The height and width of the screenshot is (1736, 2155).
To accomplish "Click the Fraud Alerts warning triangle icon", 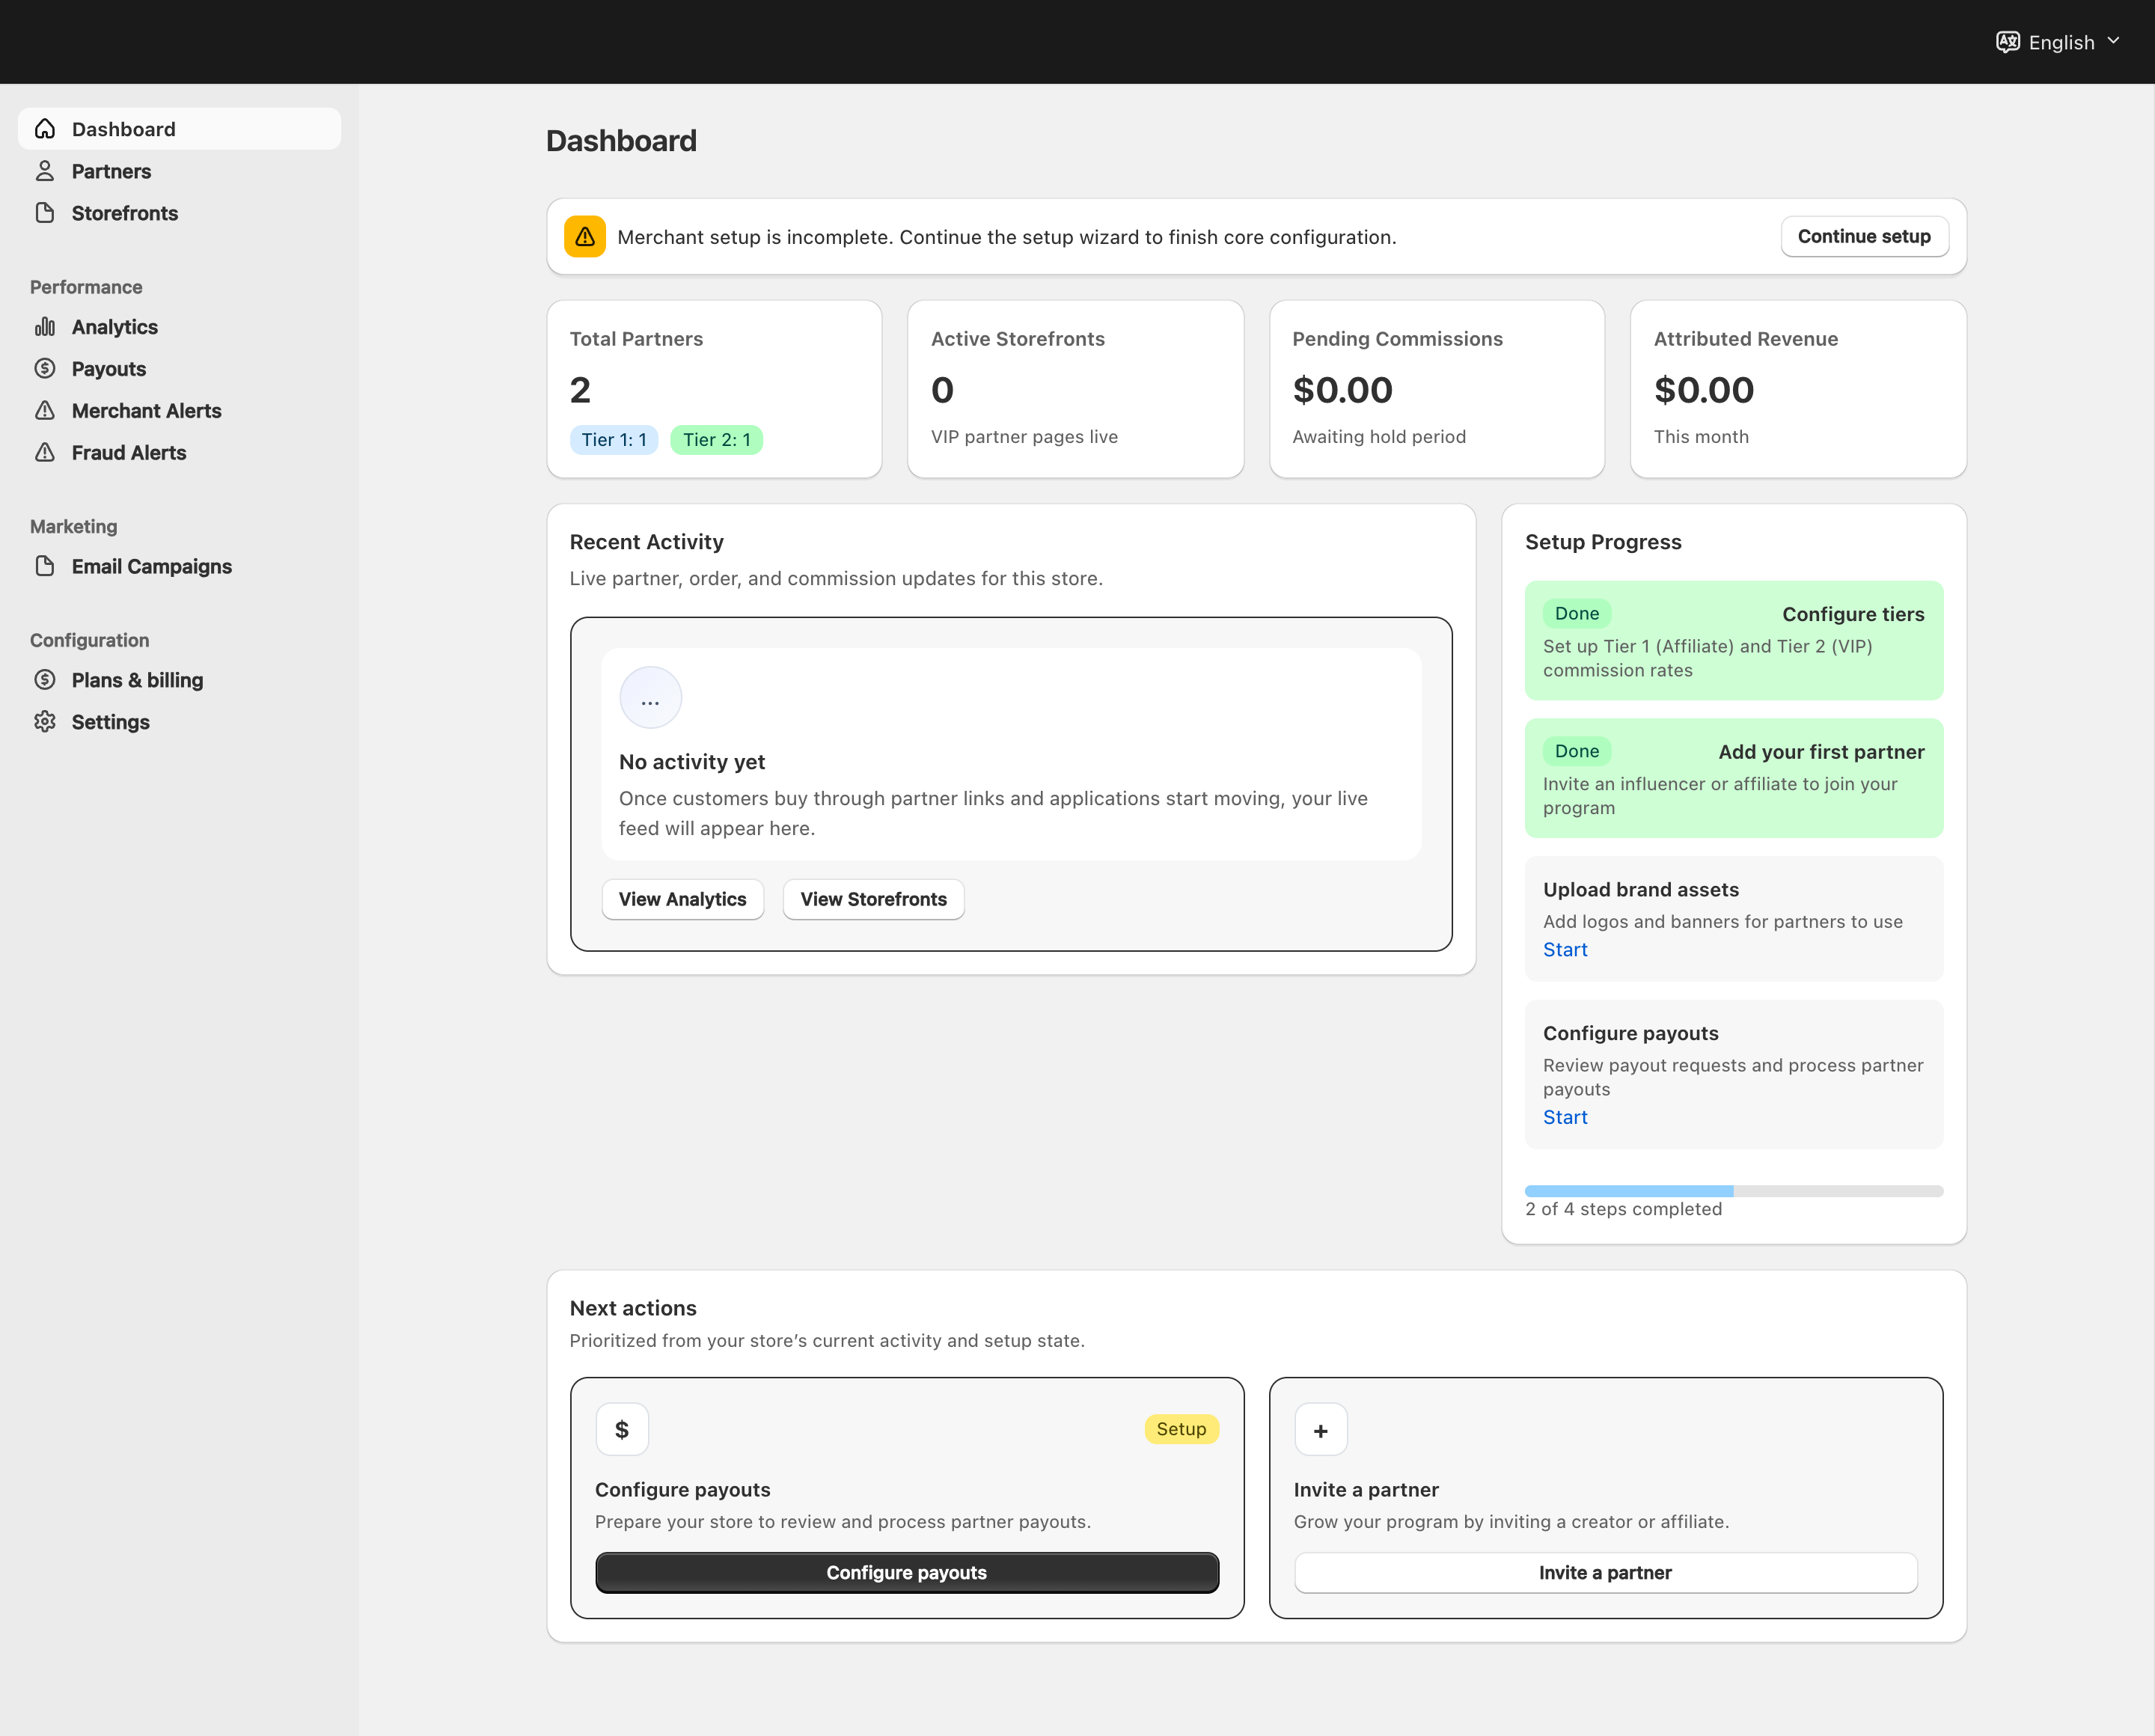I will [x=45, y=453].
